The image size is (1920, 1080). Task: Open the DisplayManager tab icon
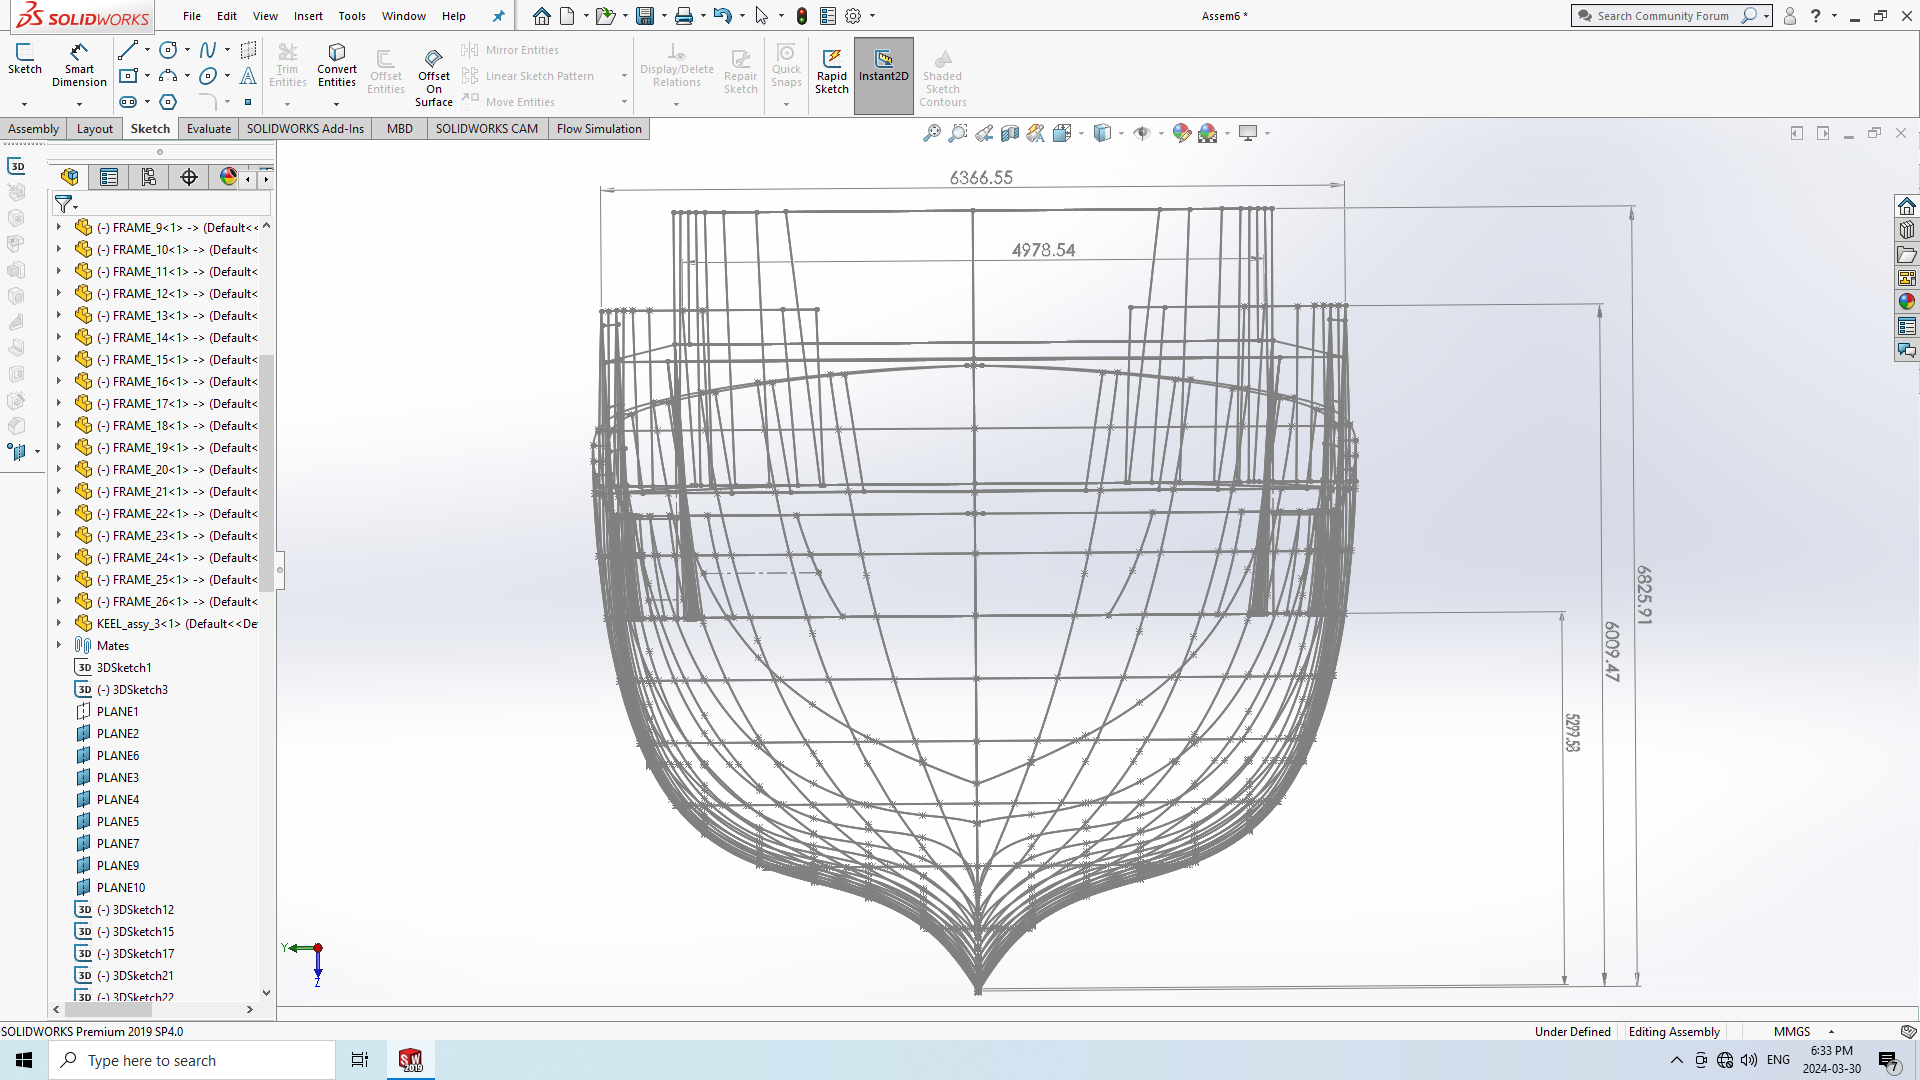228,177
